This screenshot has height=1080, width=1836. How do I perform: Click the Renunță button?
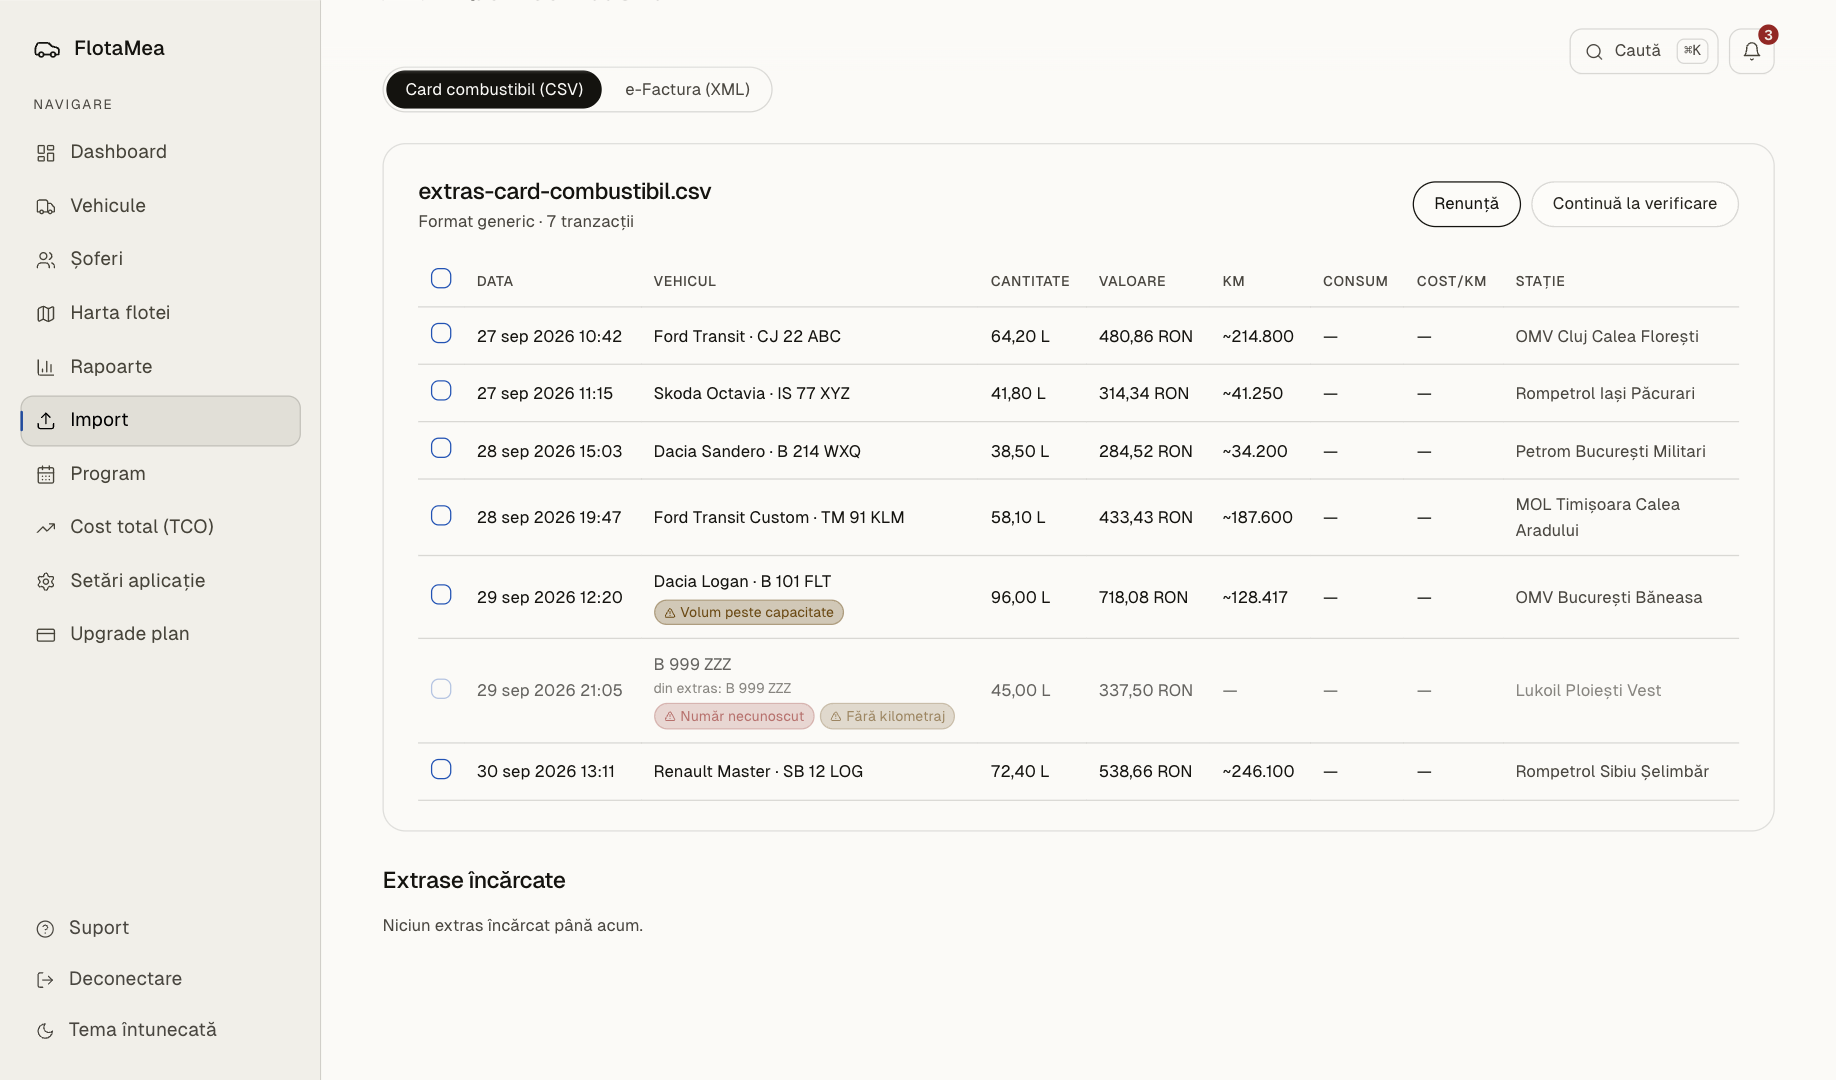(x=1466, y=204)
